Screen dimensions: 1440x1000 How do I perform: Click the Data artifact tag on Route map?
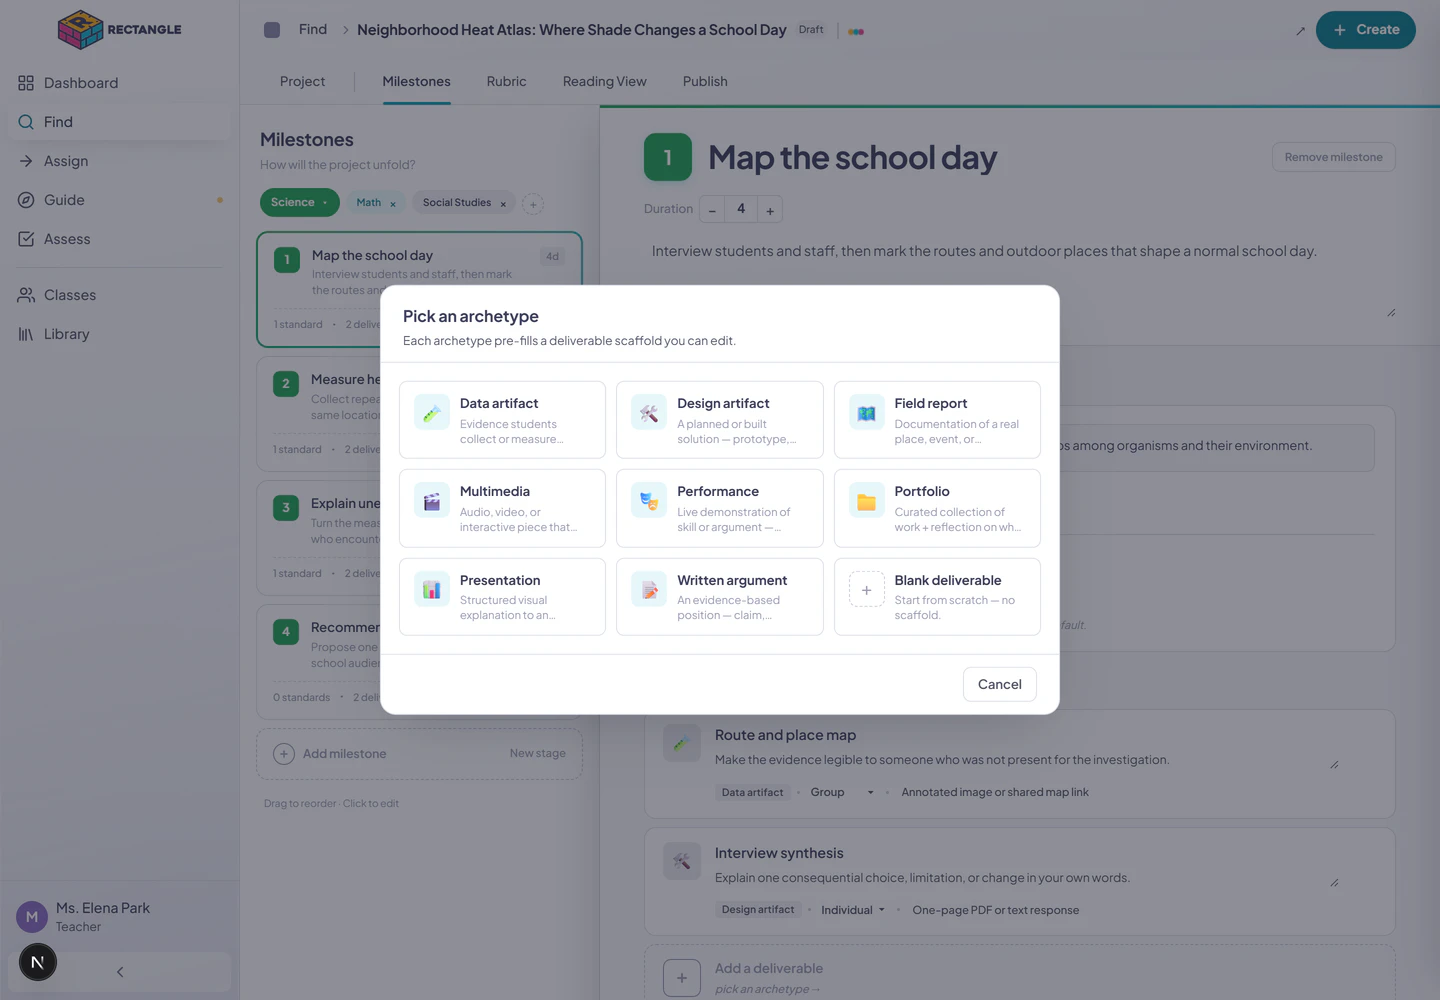pos(752,792)
